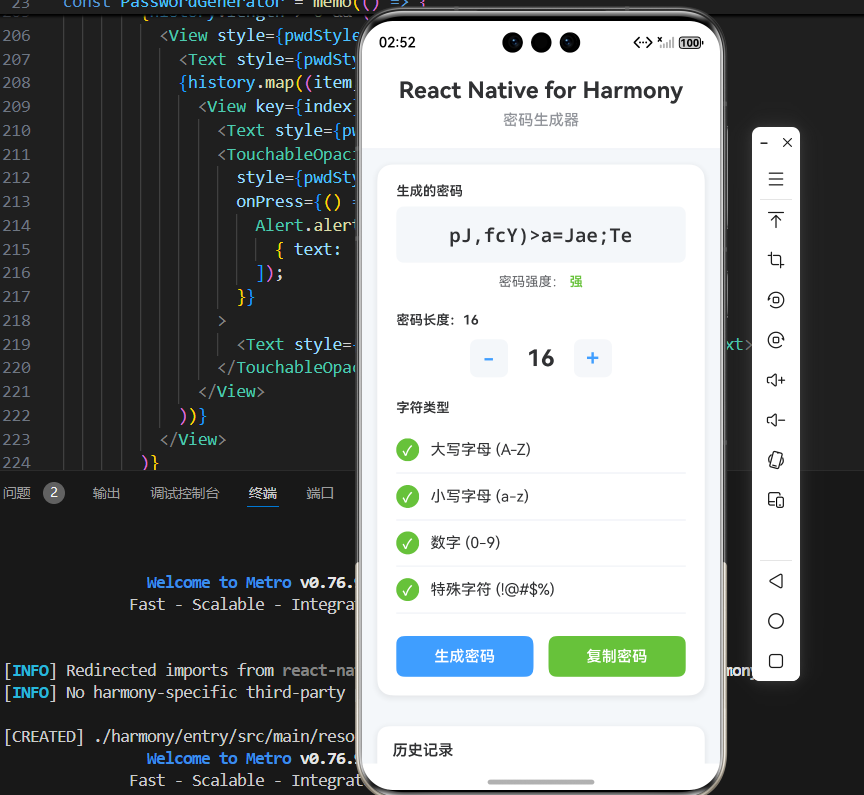
Task: Select the crop/screenshot tool on the mirror toolbar
Action: pos(776,260)
